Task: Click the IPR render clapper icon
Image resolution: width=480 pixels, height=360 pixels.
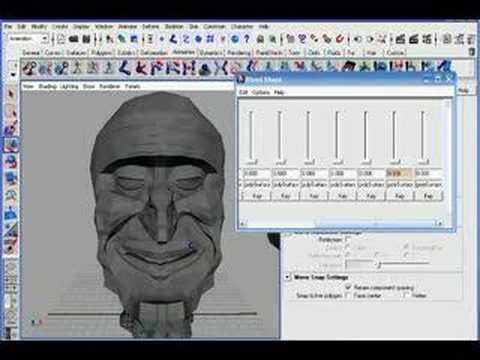Action: coord(414,39)
